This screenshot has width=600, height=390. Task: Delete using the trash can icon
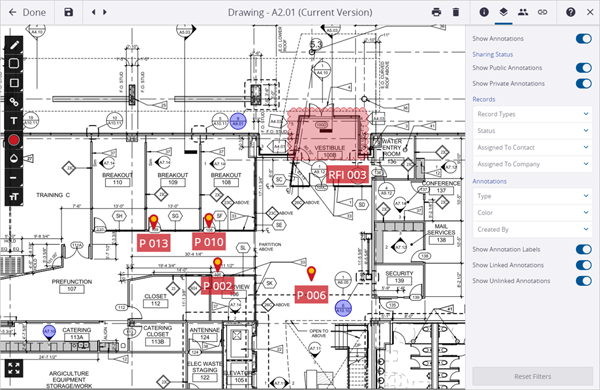pos(456,12)
